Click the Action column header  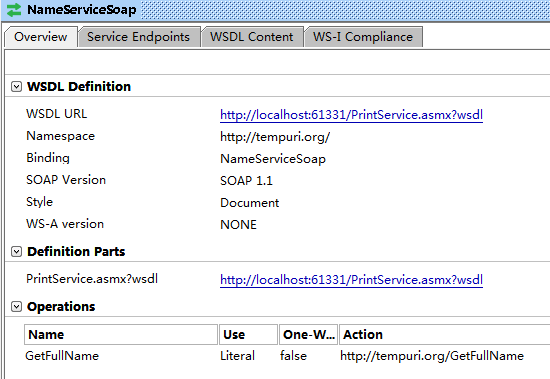[x=444, y=334]
